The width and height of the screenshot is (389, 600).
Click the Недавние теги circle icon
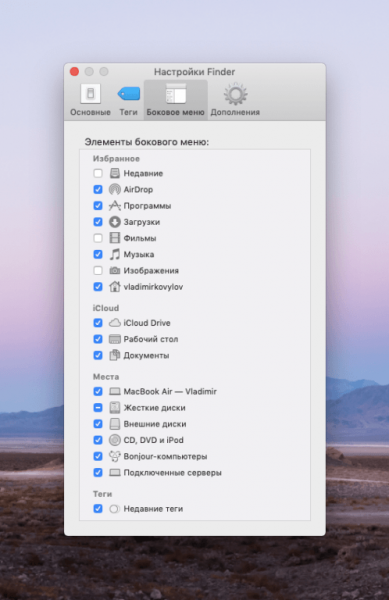coord(115,509)
